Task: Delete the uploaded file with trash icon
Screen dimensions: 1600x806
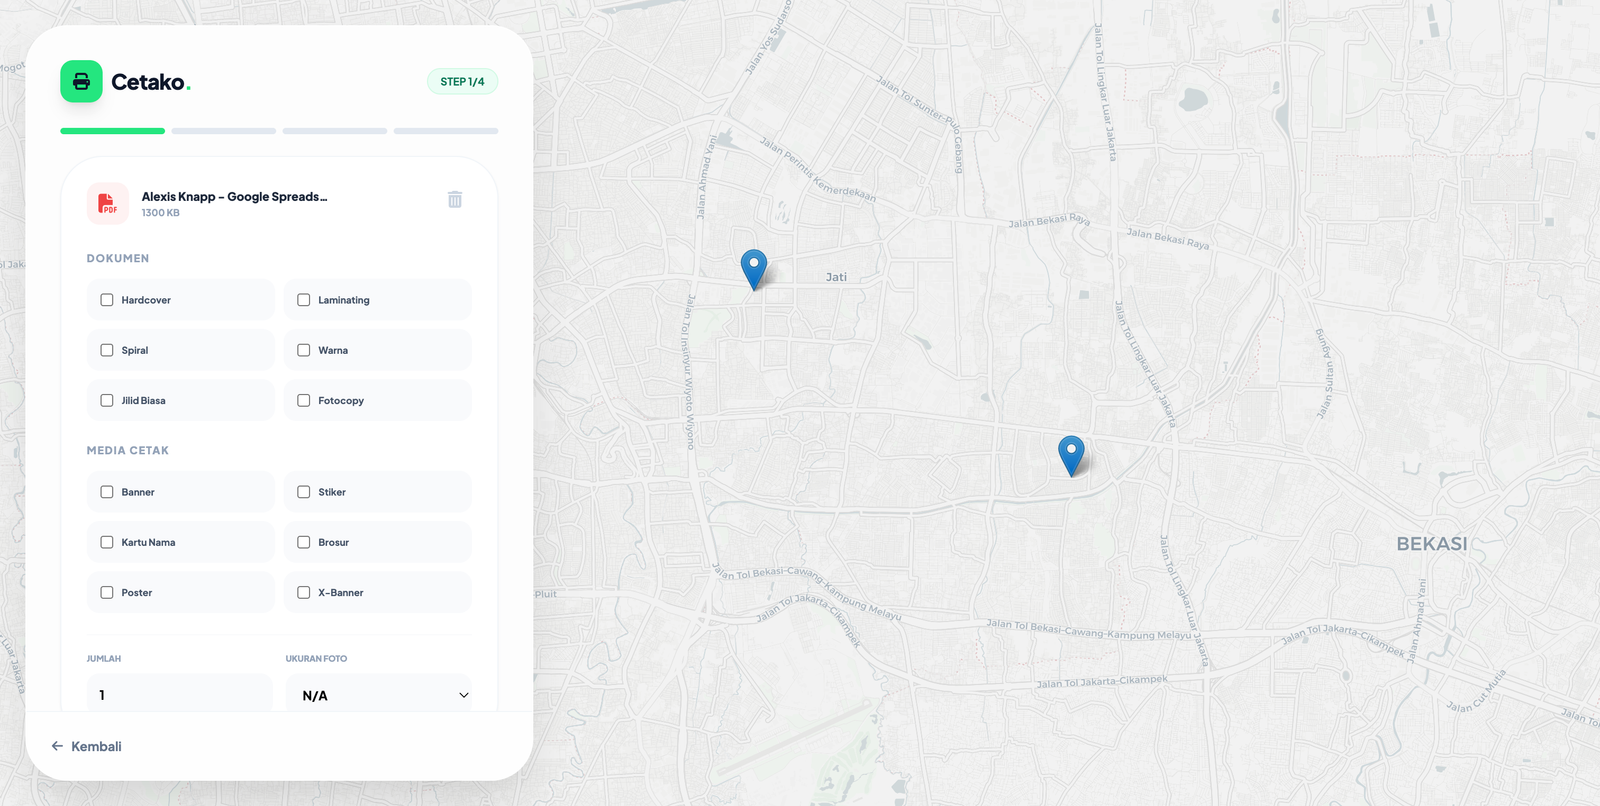Action: click(455, 199)
